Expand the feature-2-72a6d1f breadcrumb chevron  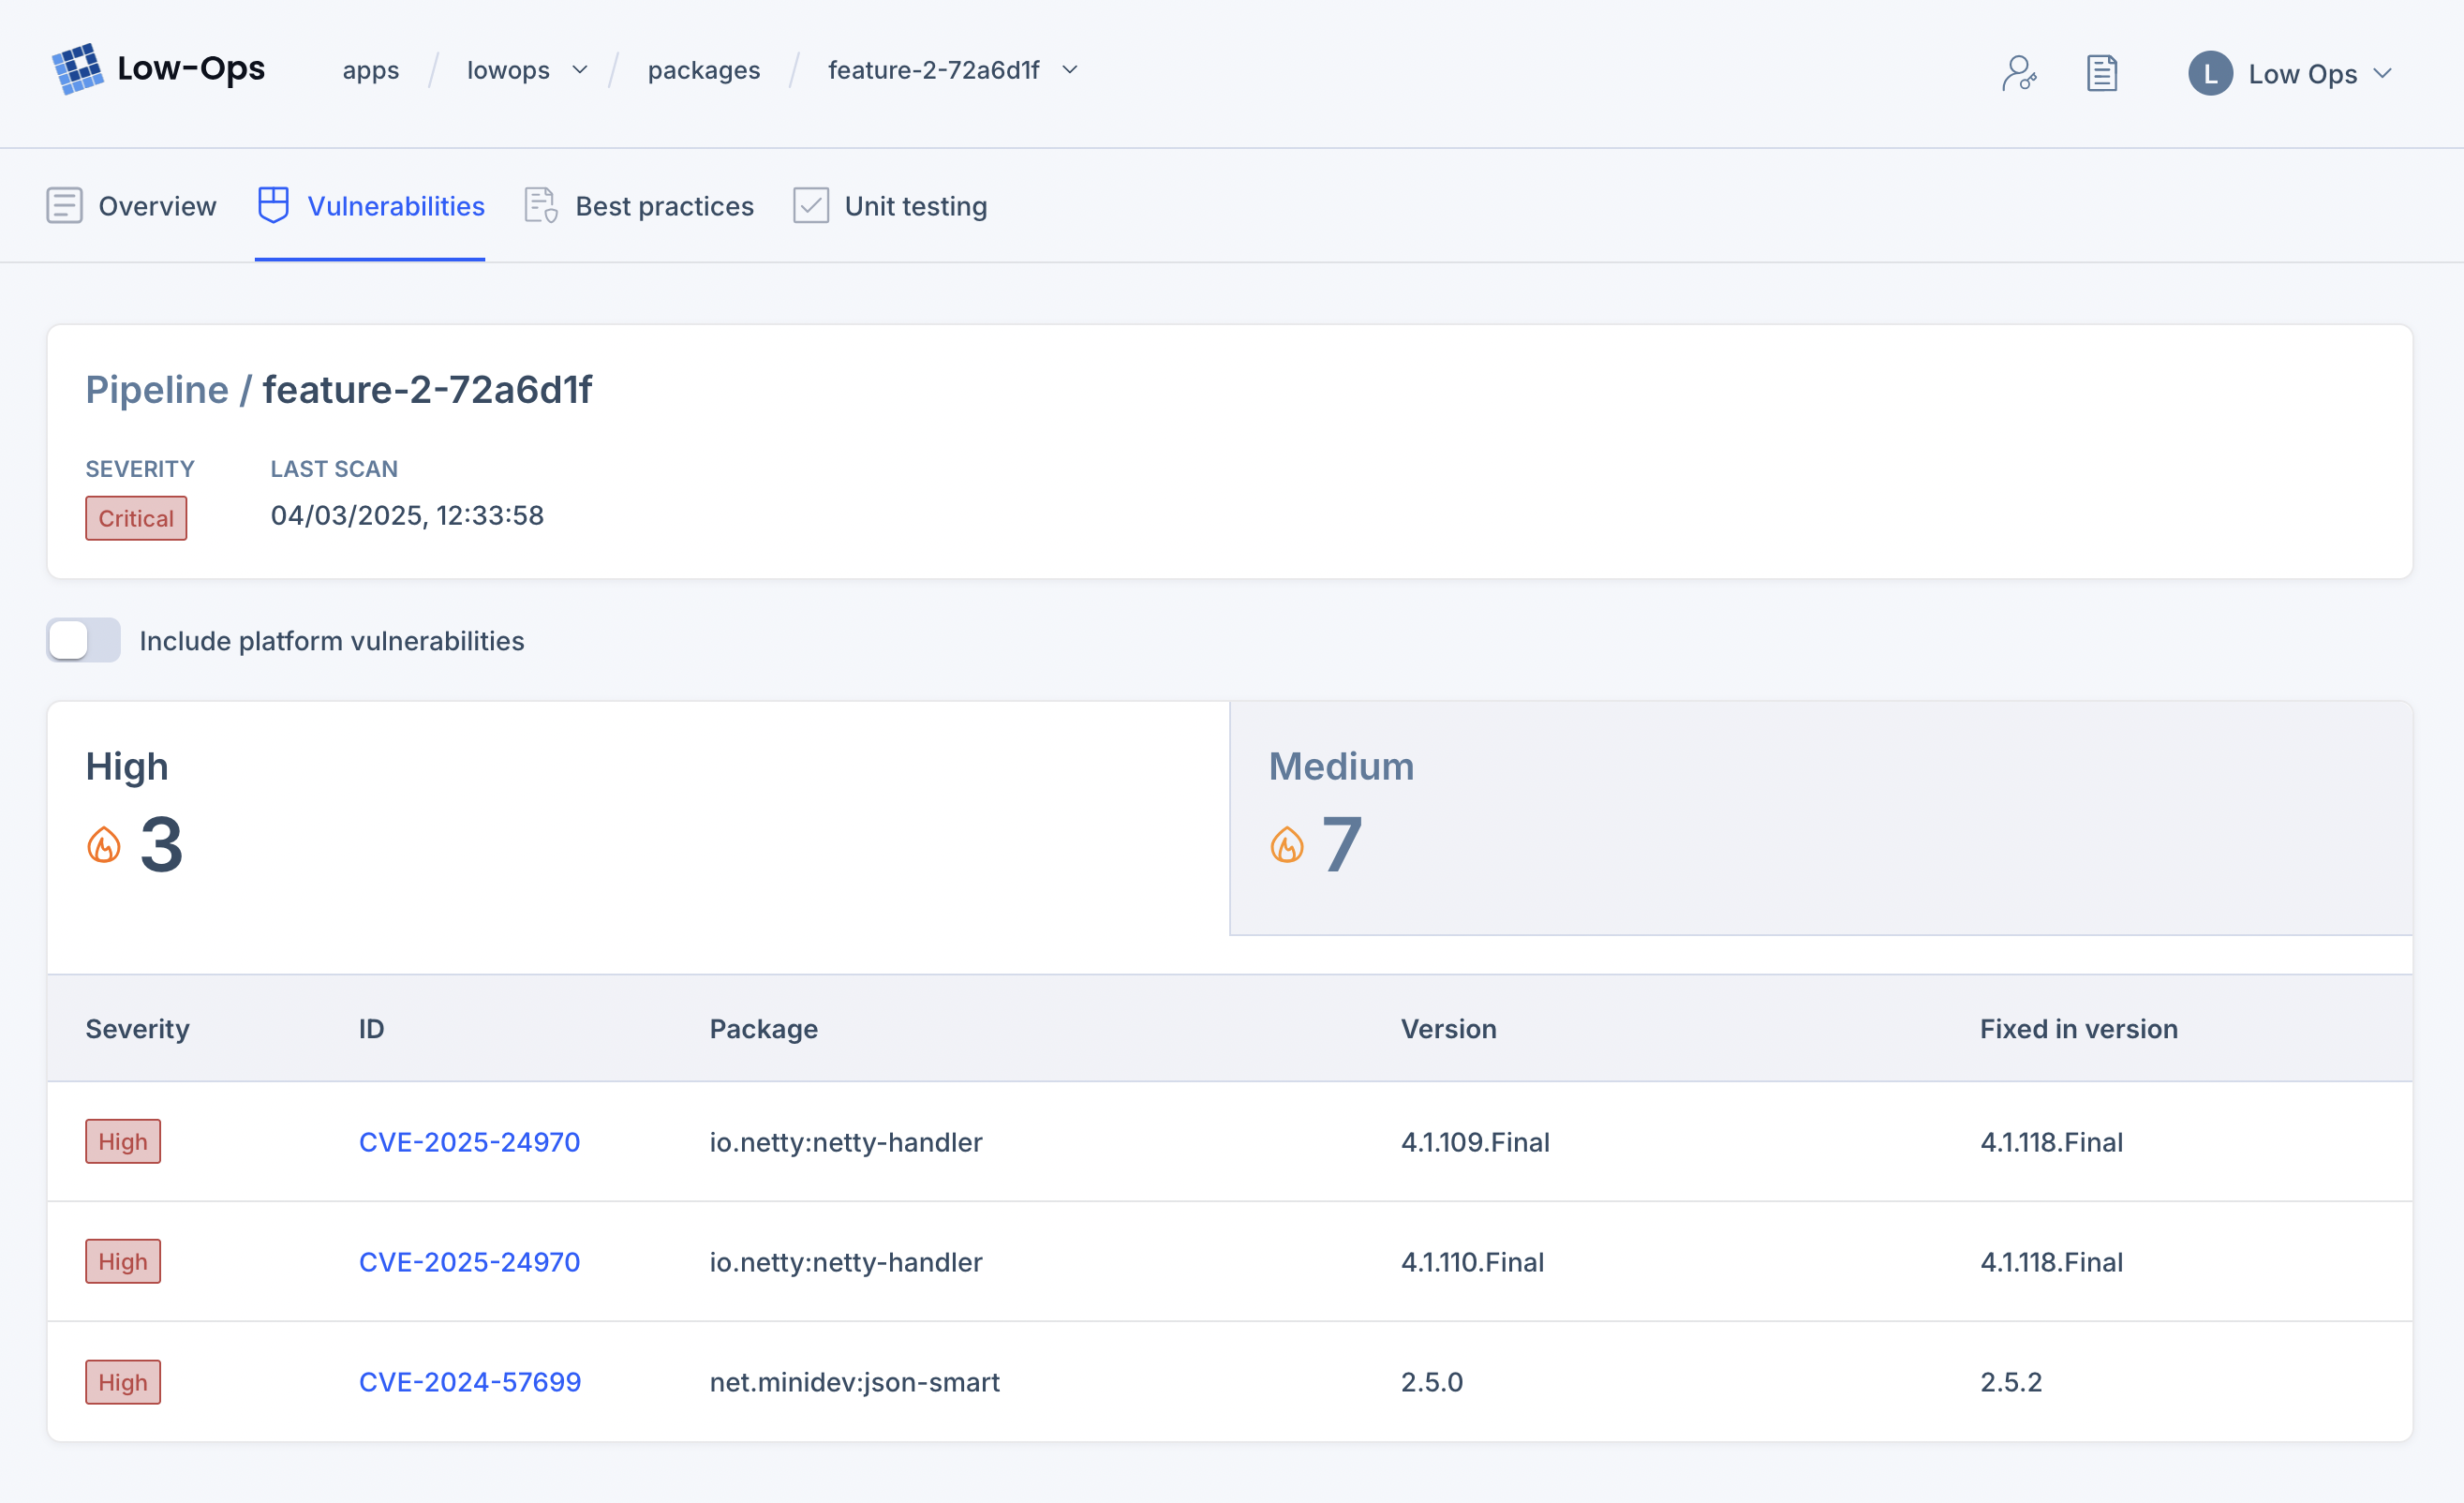pos(1069,70)
